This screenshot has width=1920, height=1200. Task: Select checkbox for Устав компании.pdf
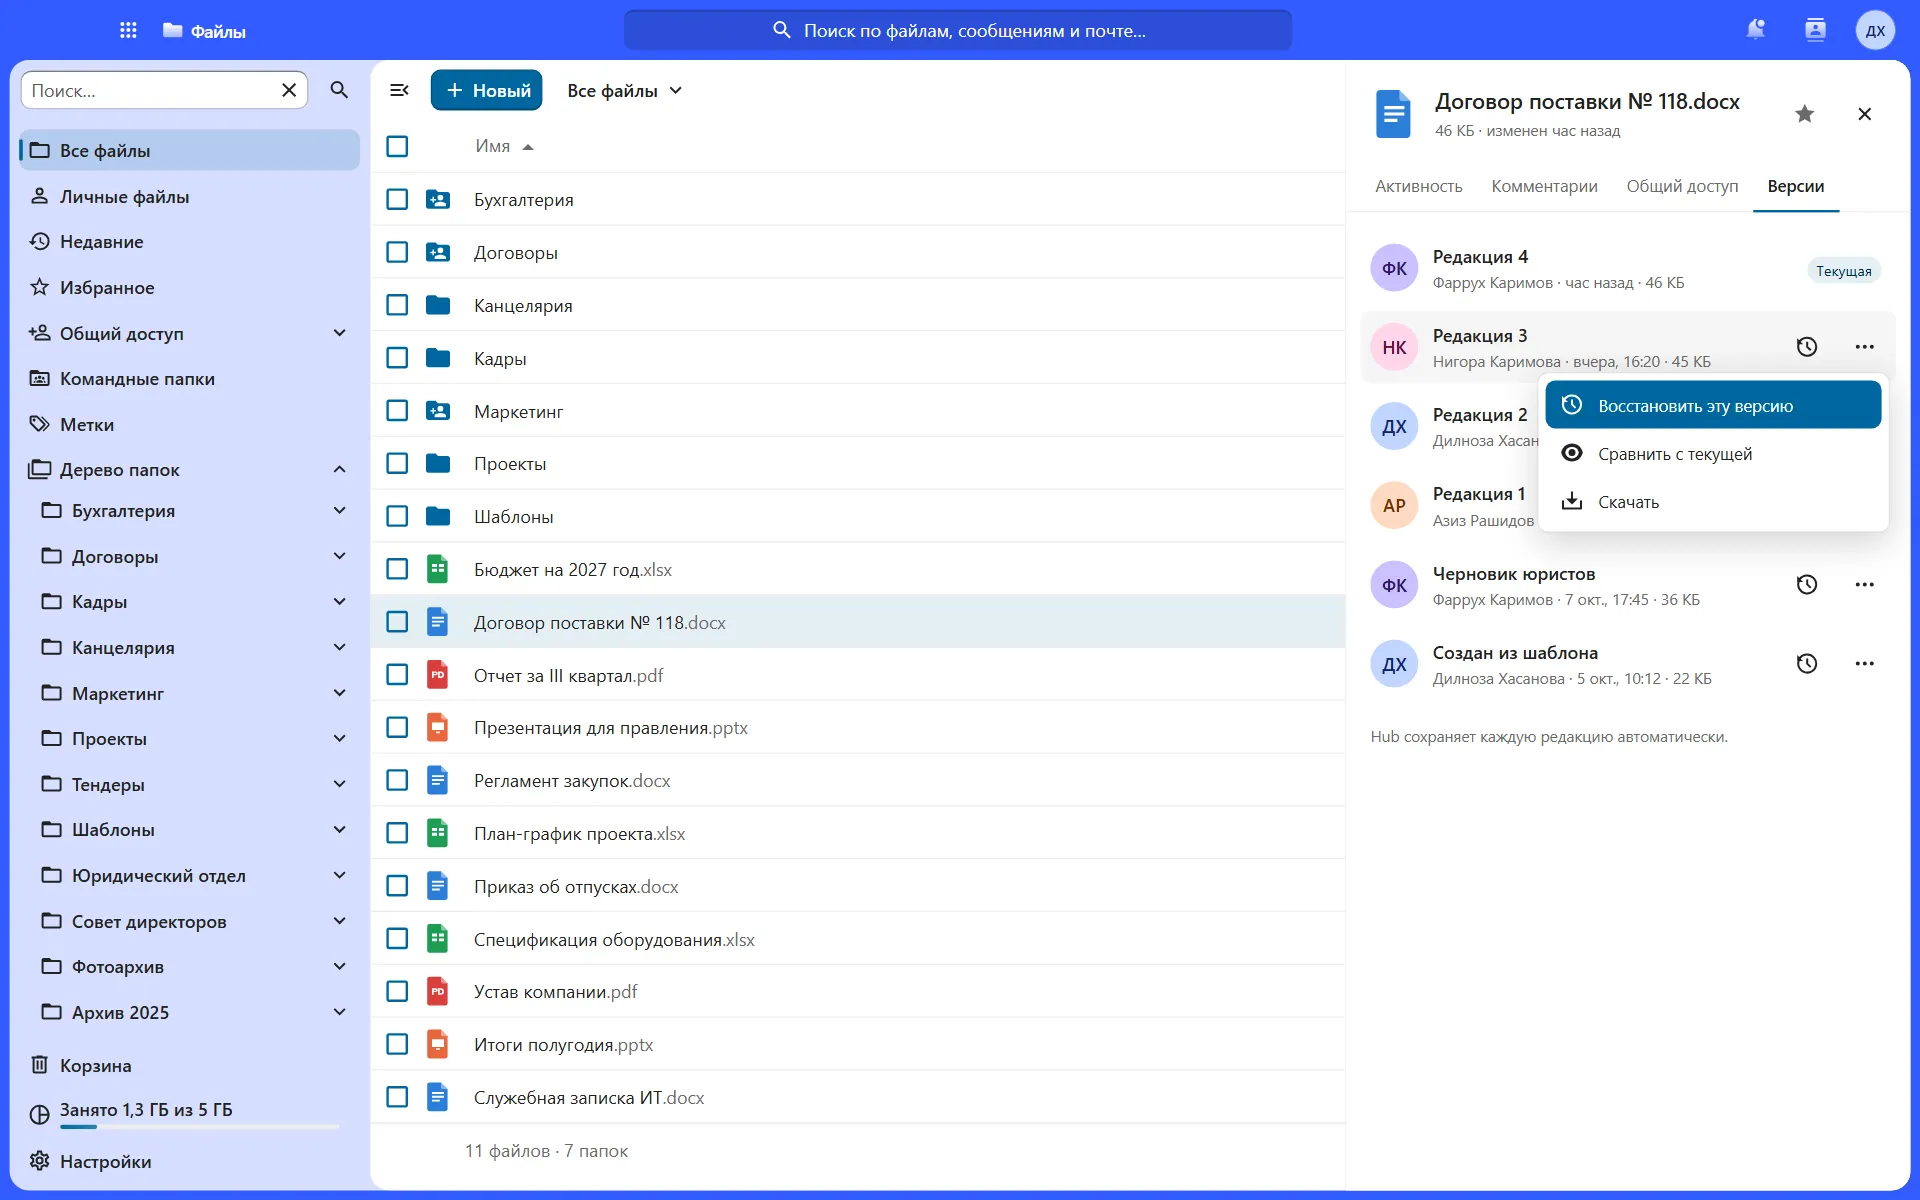(x=397, y=991)
